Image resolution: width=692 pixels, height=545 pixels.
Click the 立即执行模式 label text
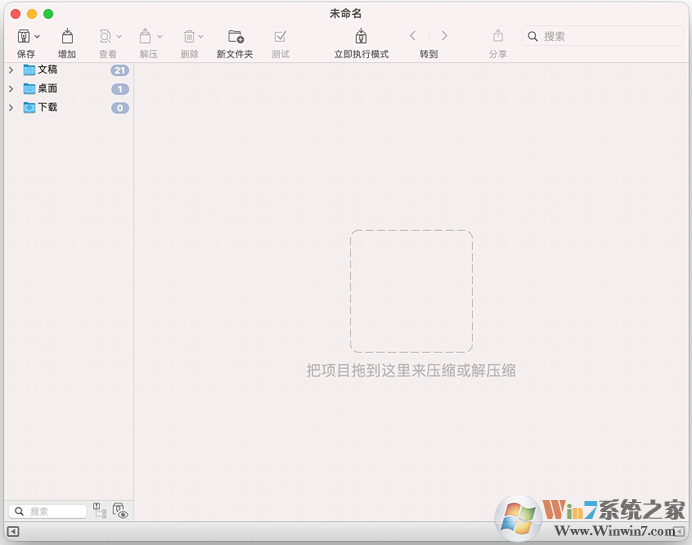(361, 54)
